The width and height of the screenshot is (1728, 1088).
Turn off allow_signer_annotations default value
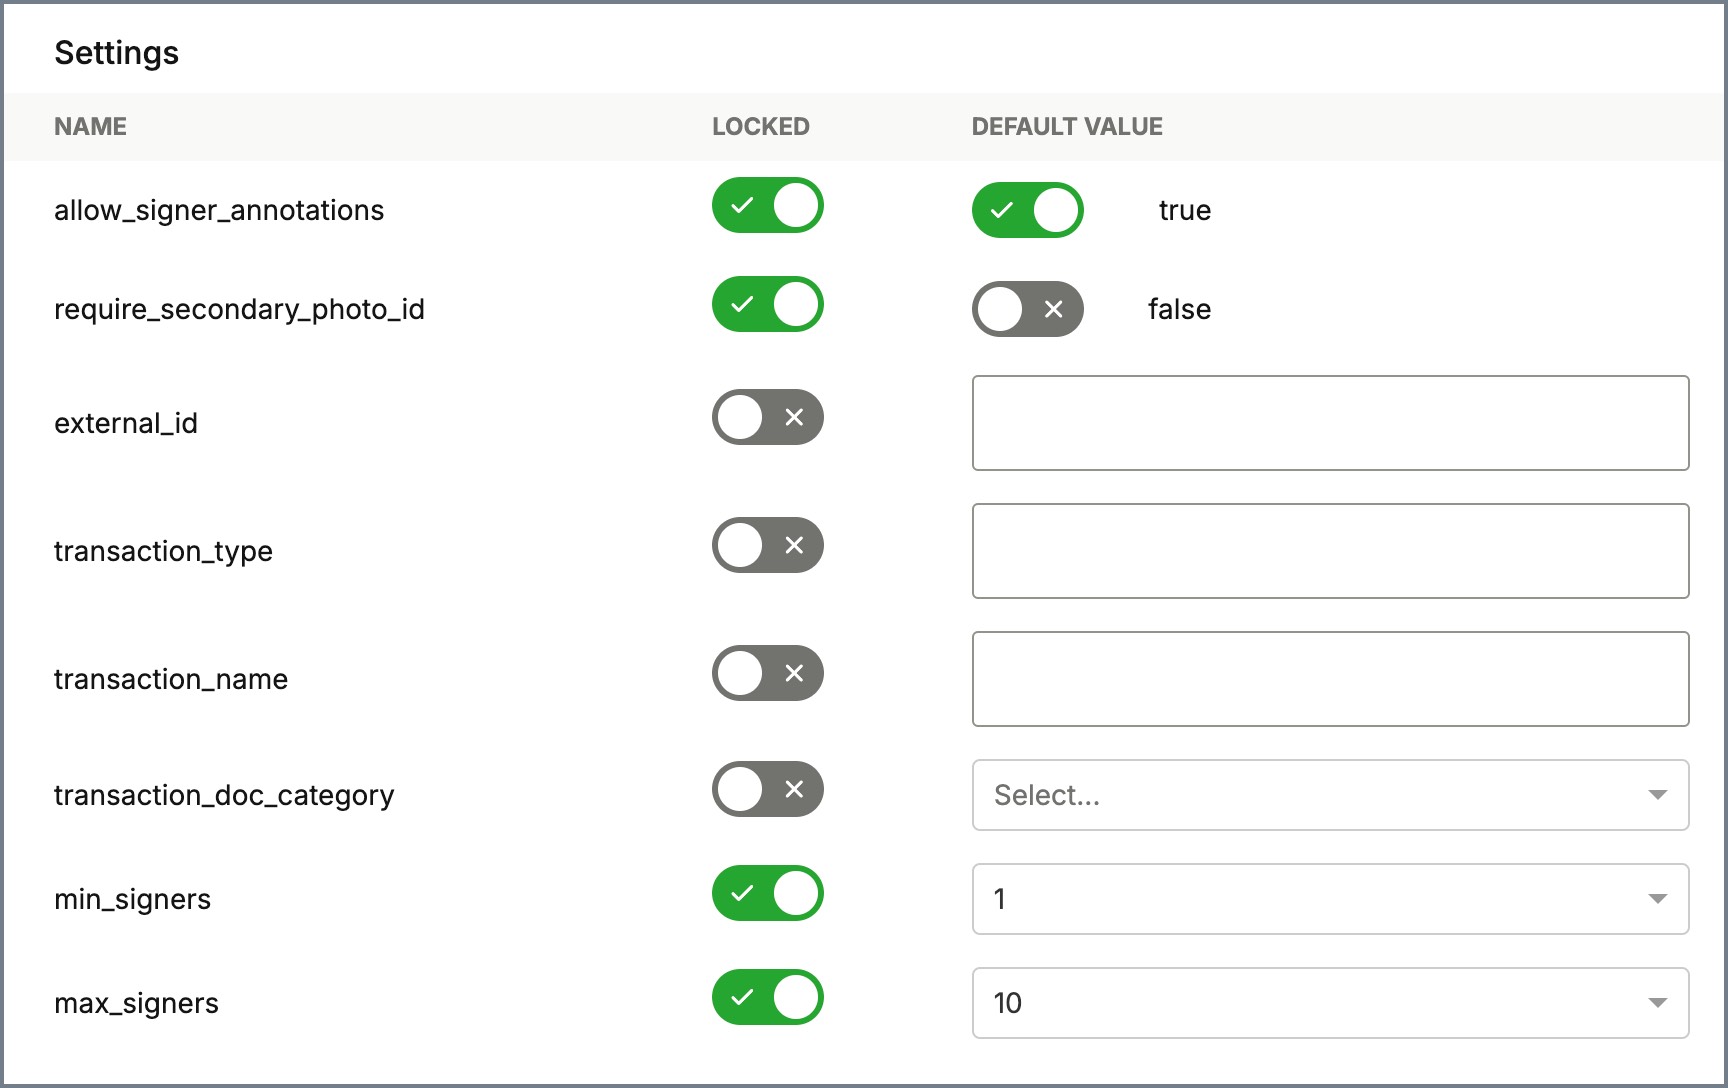(x=1027, y=210)
